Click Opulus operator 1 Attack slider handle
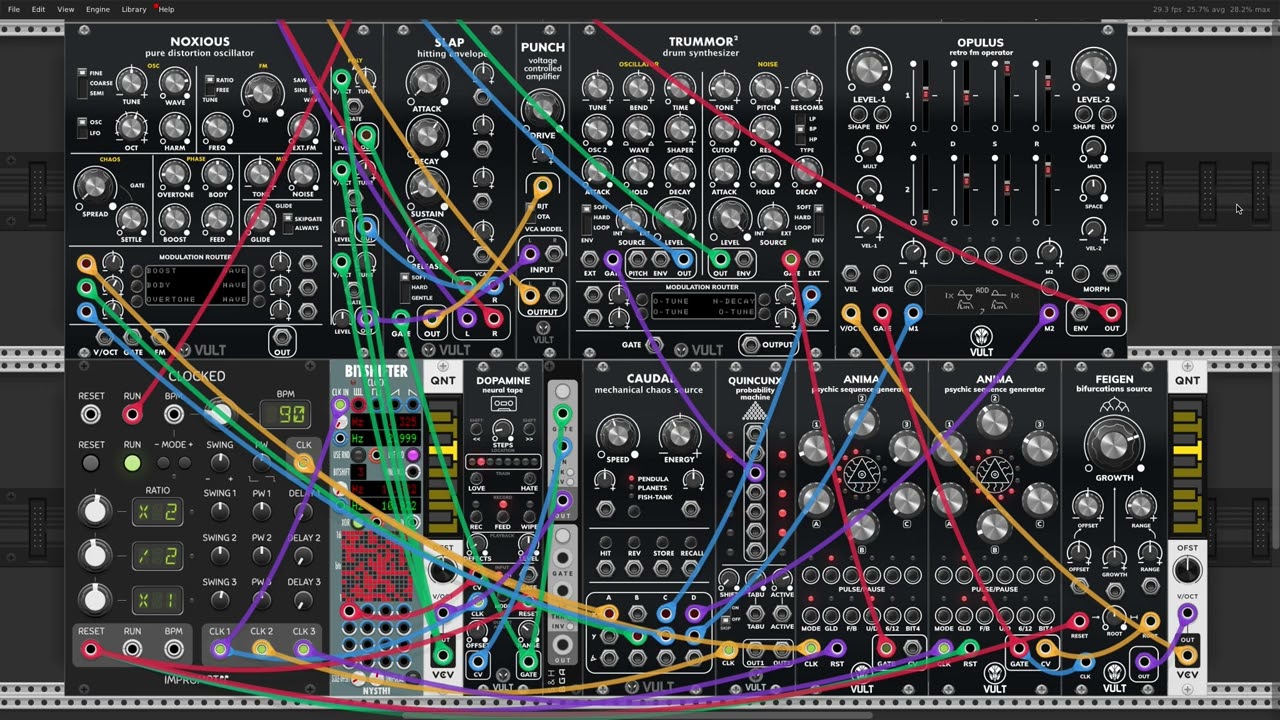This screenshot has height=720, width=1280. [926, 95]
